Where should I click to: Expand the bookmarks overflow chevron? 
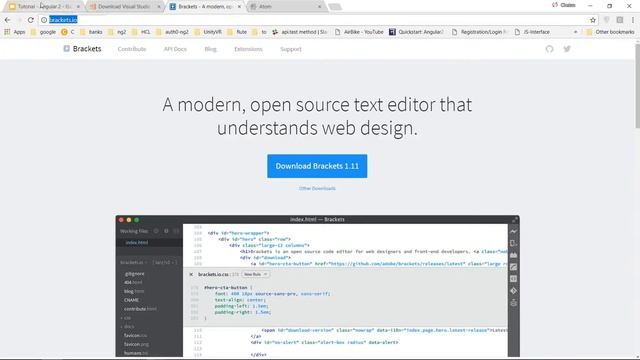coord(576,32)
